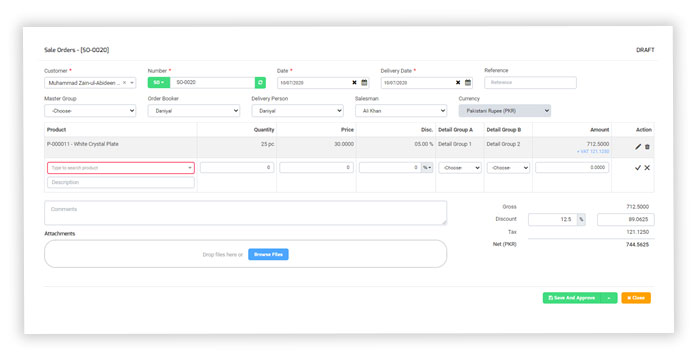
Task: Confirm new product line with checkmark icon
Action: (x=637, y=168)
